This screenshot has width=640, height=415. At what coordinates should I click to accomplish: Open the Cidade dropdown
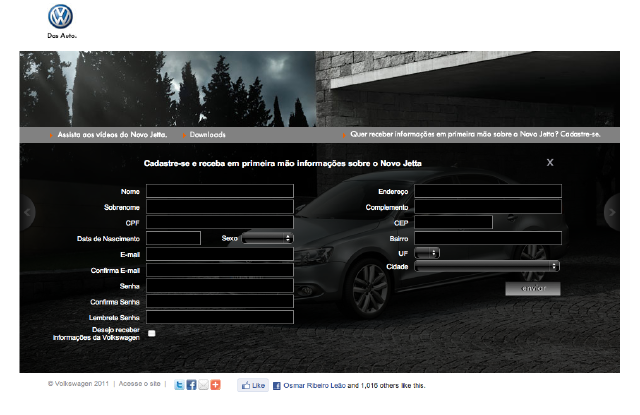pyautogui.click(x=487, y=266)
